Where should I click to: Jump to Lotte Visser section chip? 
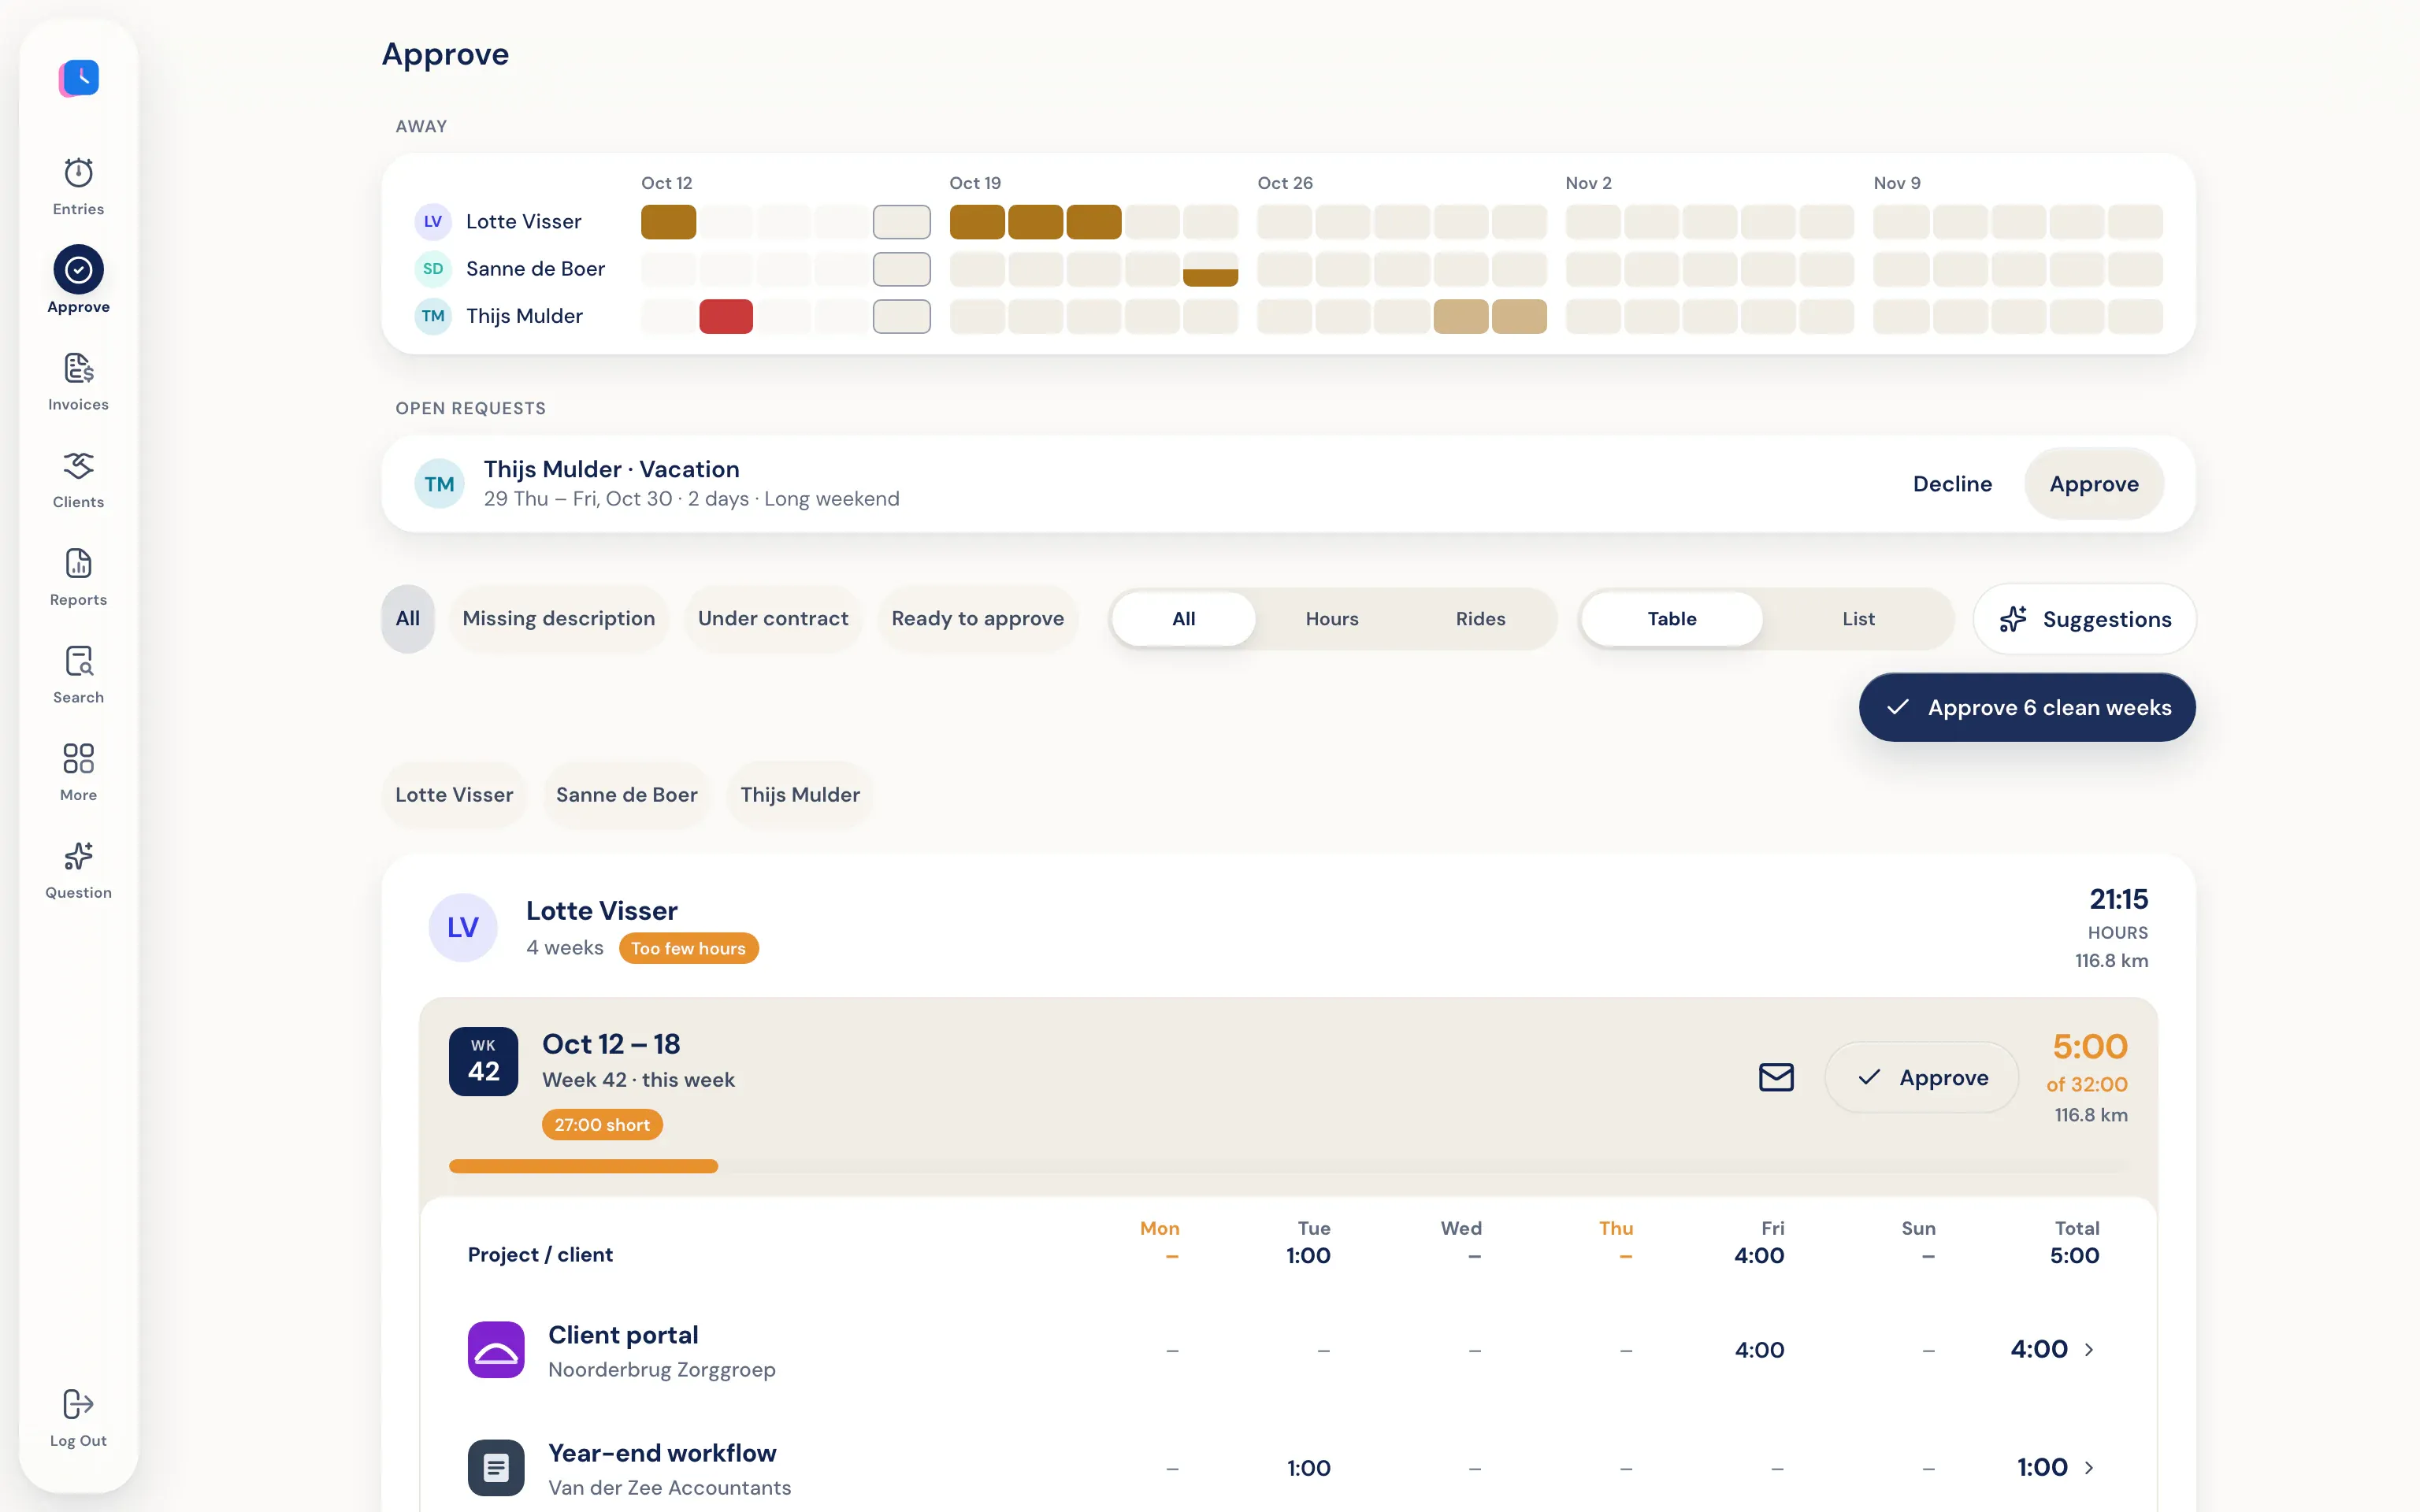pos(454,795)
